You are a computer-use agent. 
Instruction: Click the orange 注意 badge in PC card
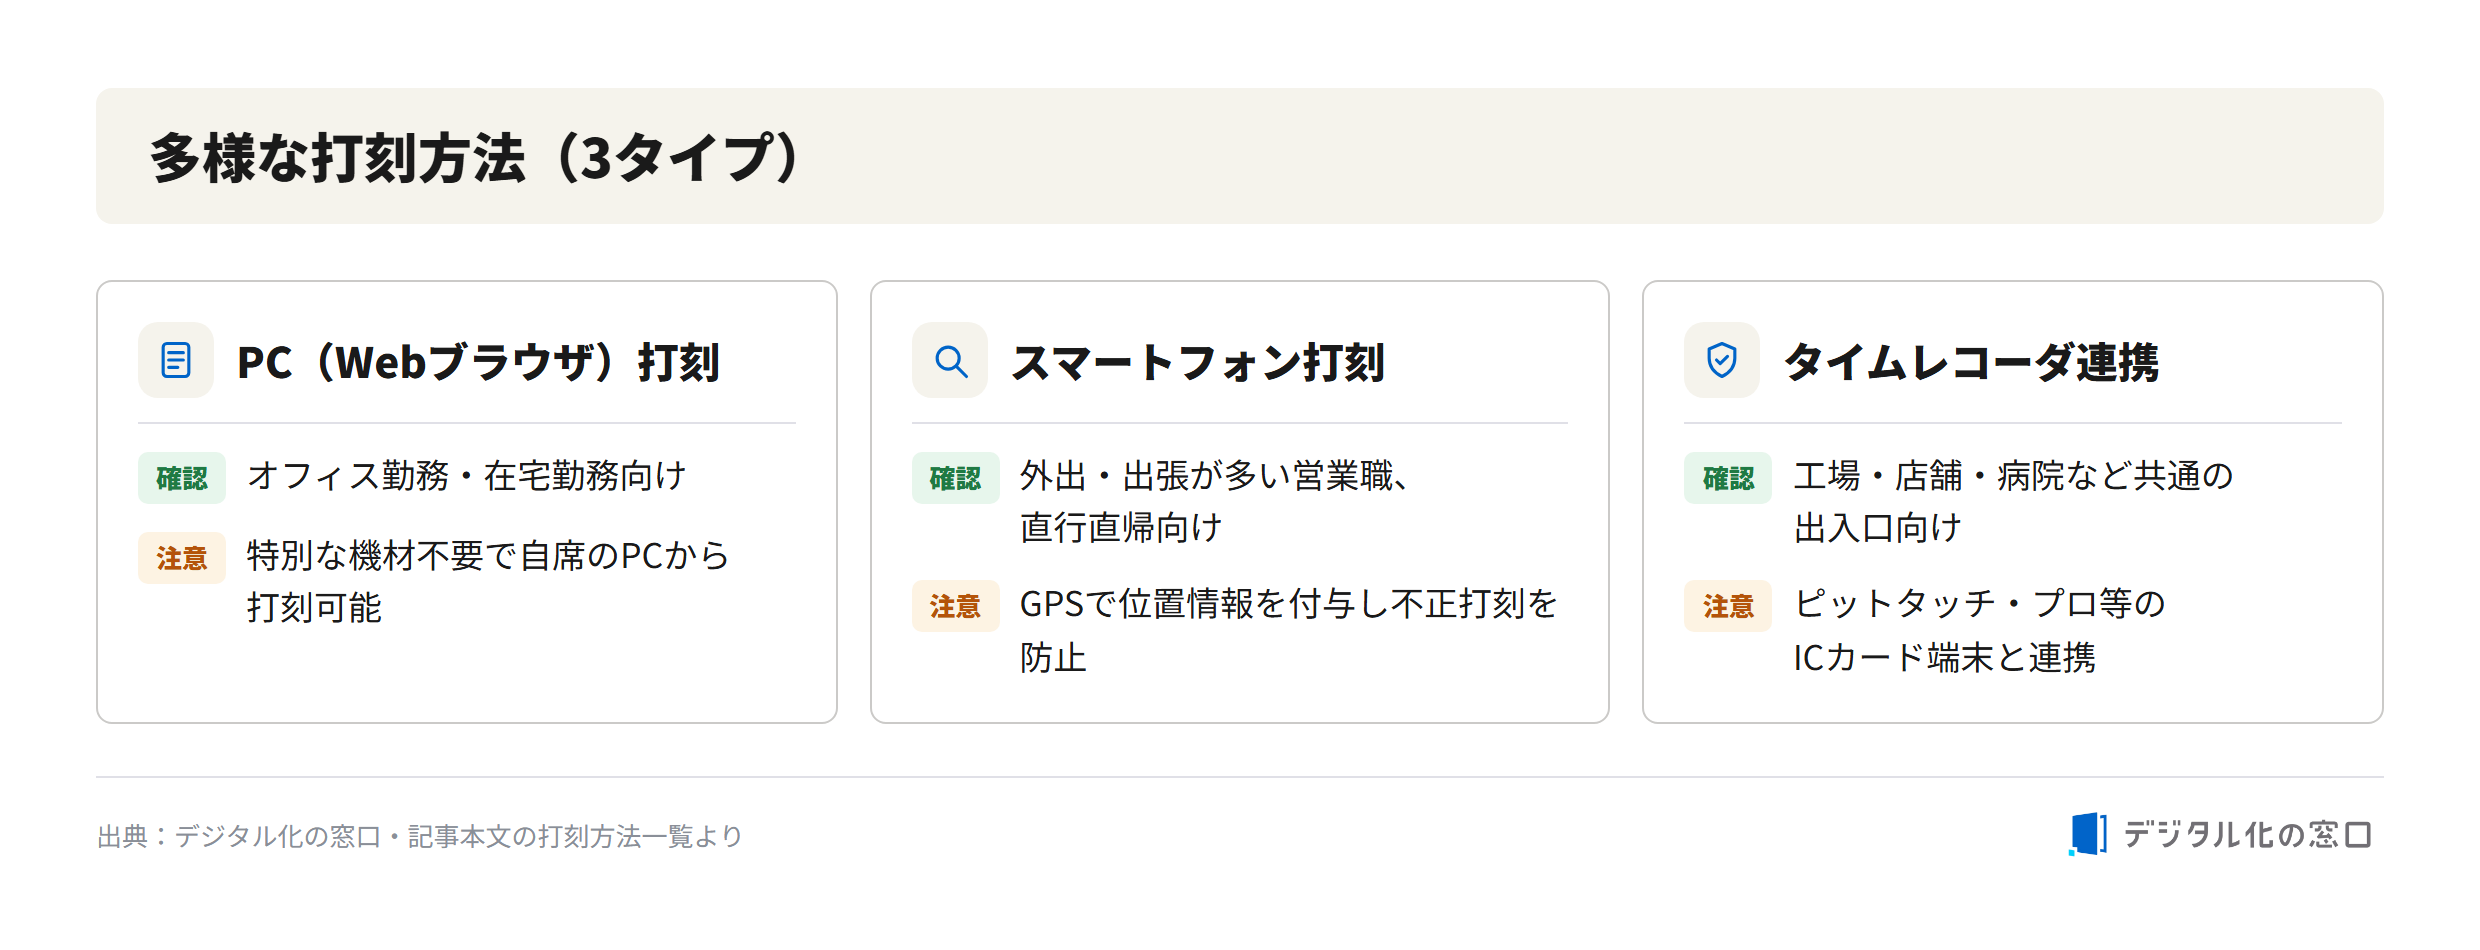pos(182,558)
